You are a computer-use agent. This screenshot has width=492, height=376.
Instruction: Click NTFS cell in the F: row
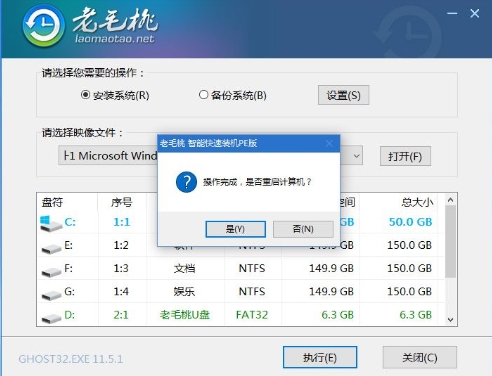252,268
